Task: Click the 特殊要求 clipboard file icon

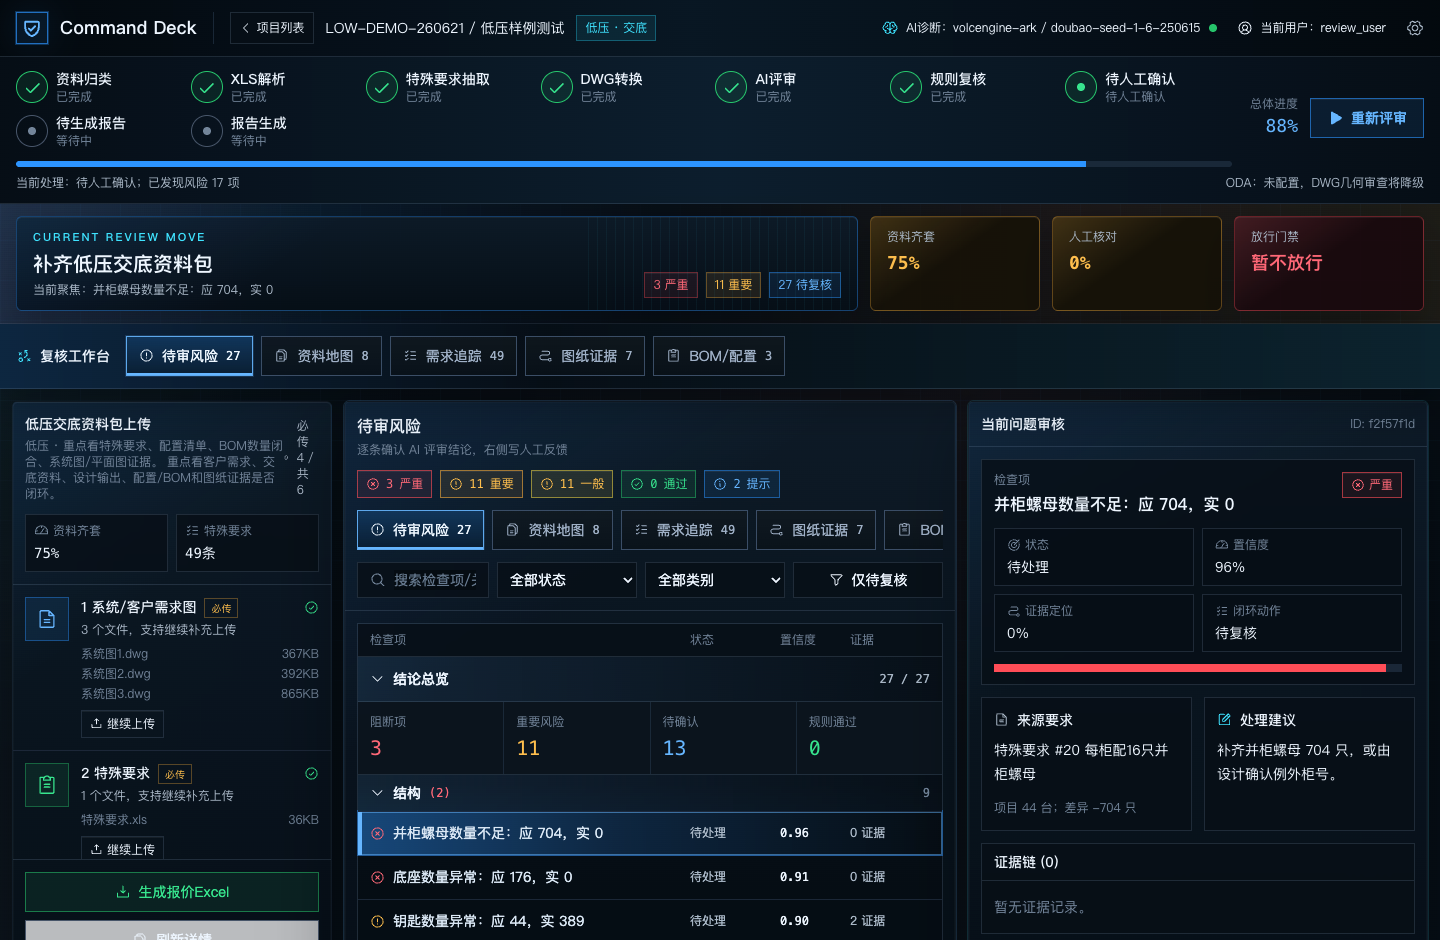Action: (x=47, y=785)
